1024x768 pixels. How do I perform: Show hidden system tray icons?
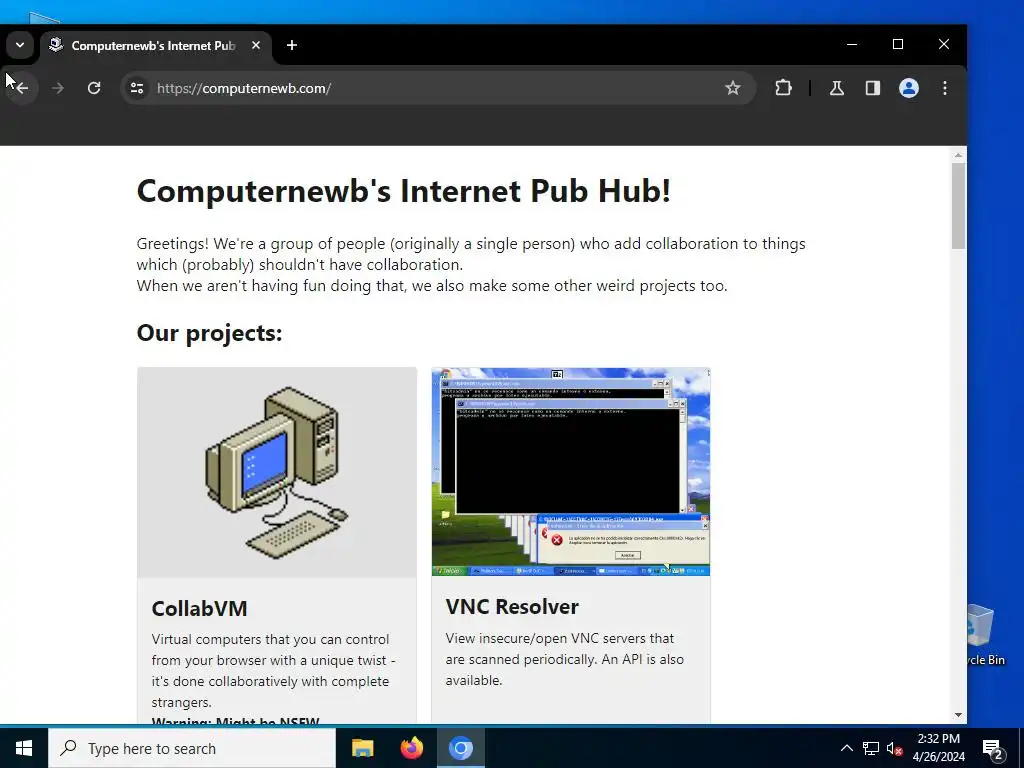click(x=846, y=748)
